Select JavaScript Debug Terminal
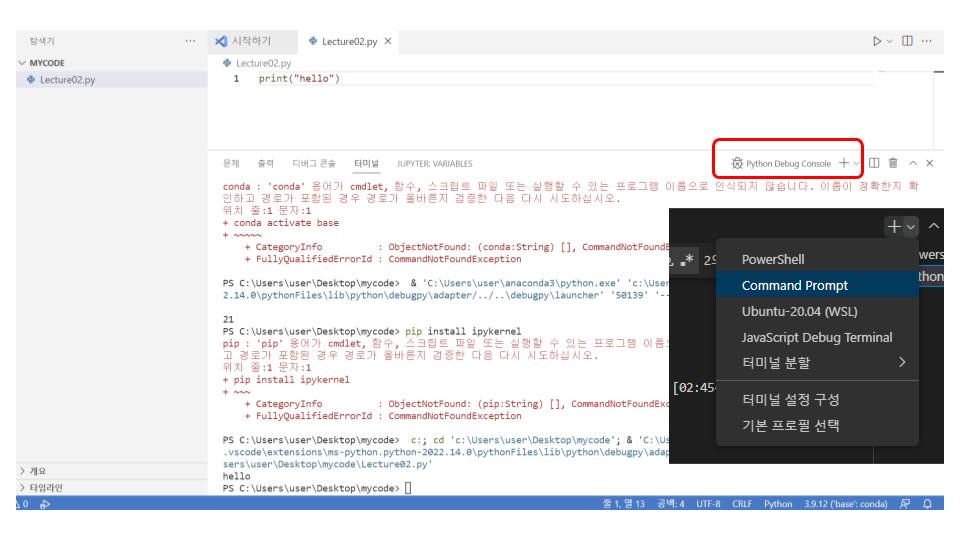Screen dimensions: 960x540 (817, 337)
